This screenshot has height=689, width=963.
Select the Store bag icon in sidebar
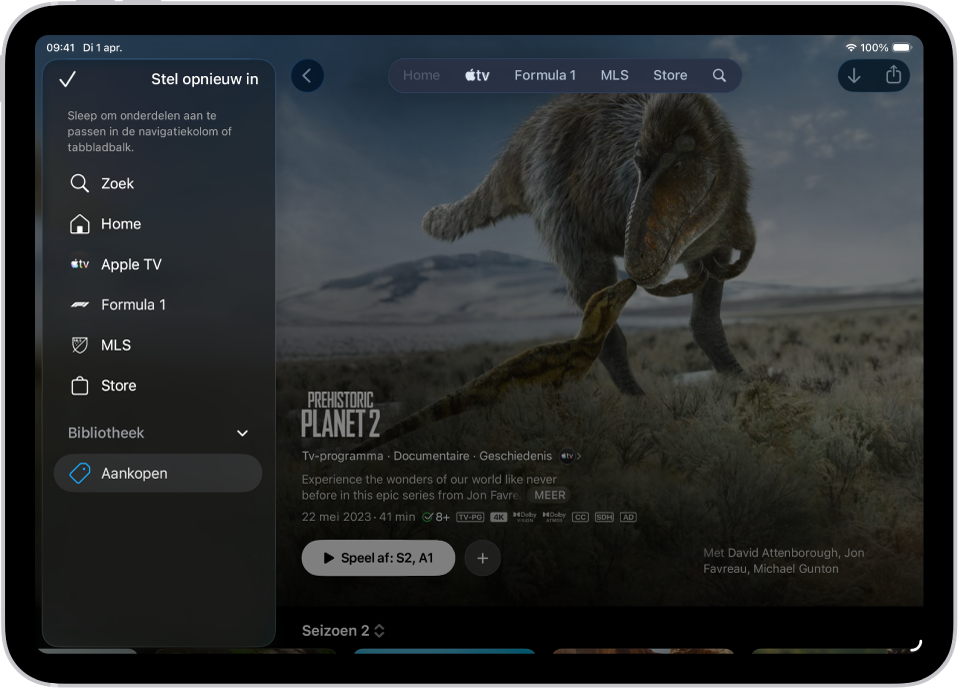tap(79, 386)
